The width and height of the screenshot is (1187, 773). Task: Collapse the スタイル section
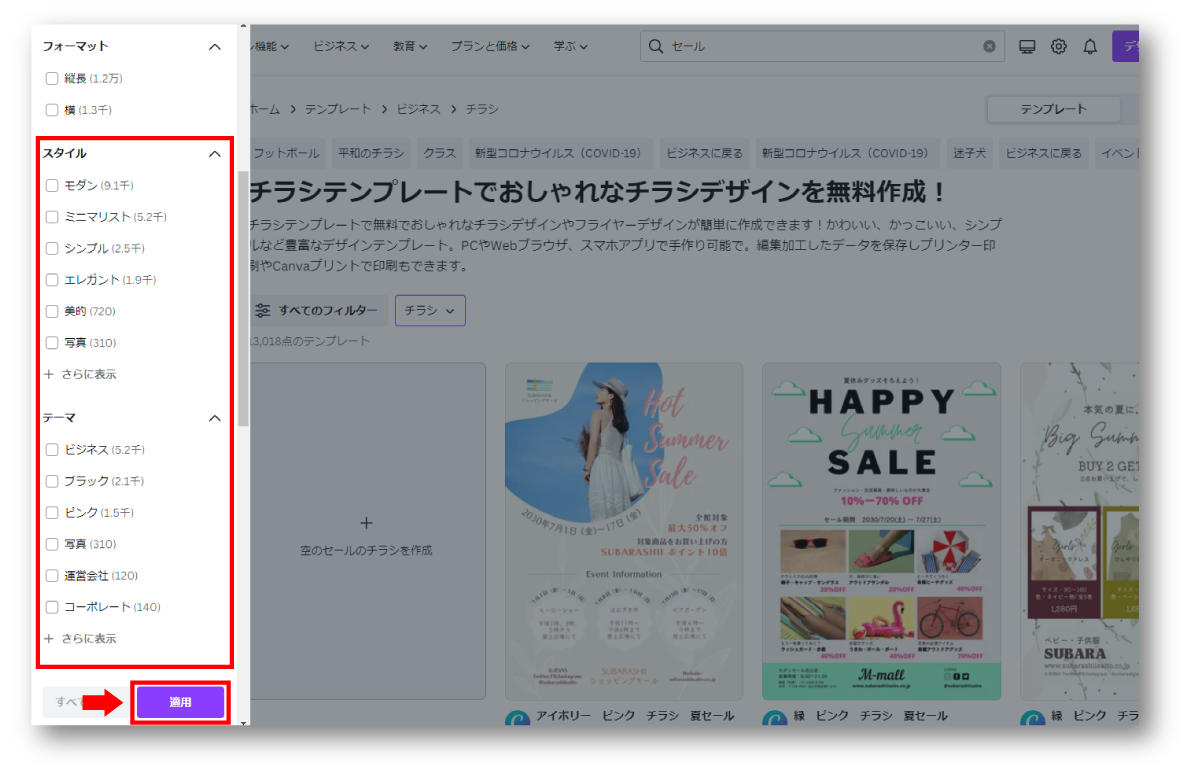[x=214, y=153]
